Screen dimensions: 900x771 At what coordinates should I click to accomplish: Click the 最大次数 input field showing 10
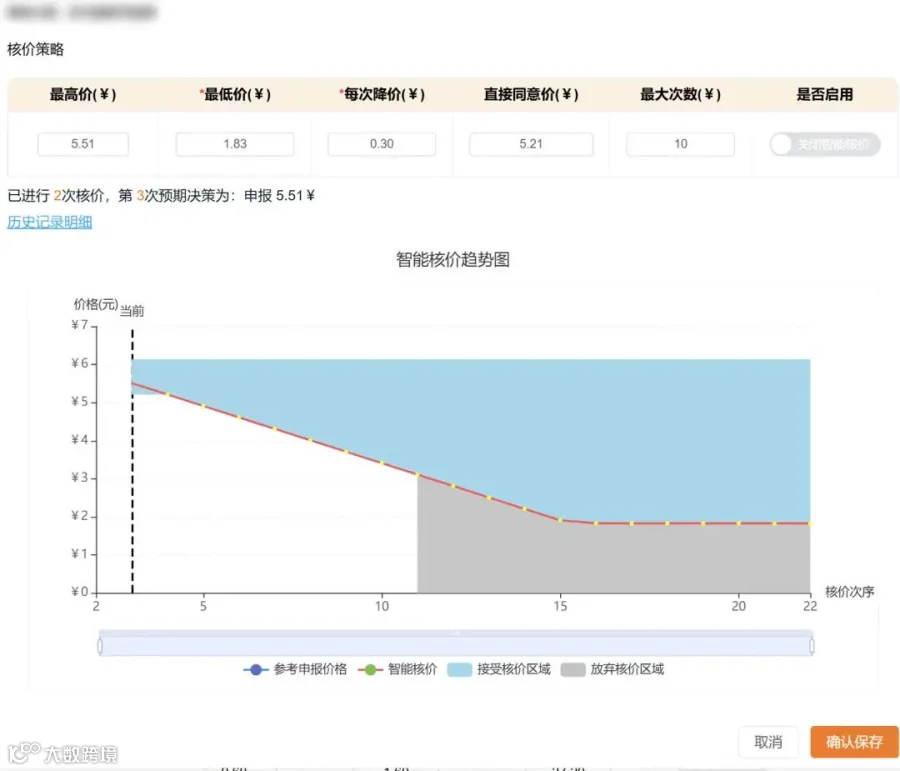(680, 144)
